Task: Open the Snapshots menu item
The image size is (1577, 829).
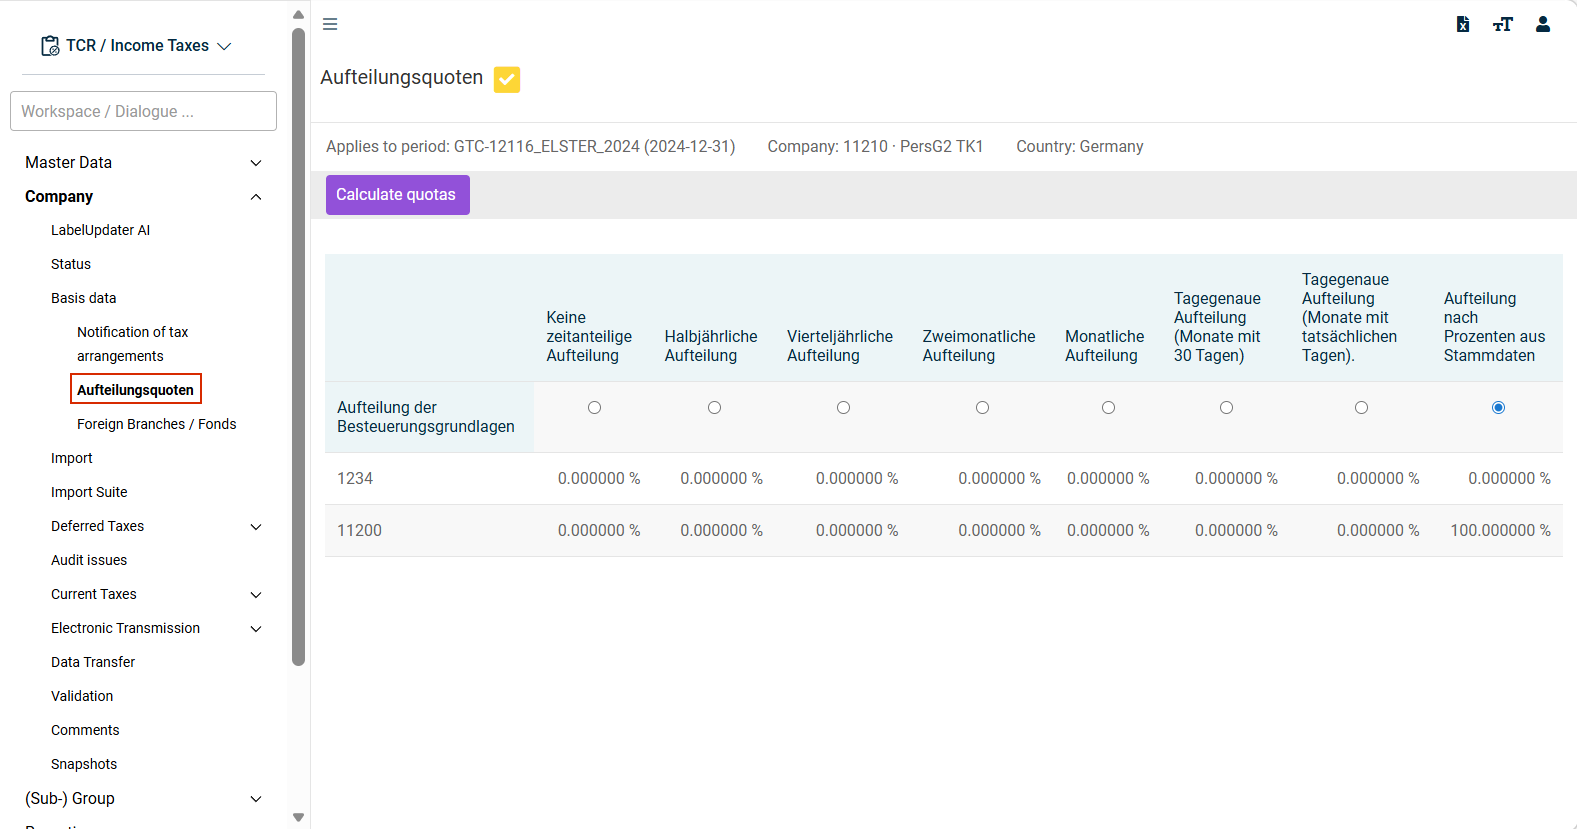Action: click(84, 764)
